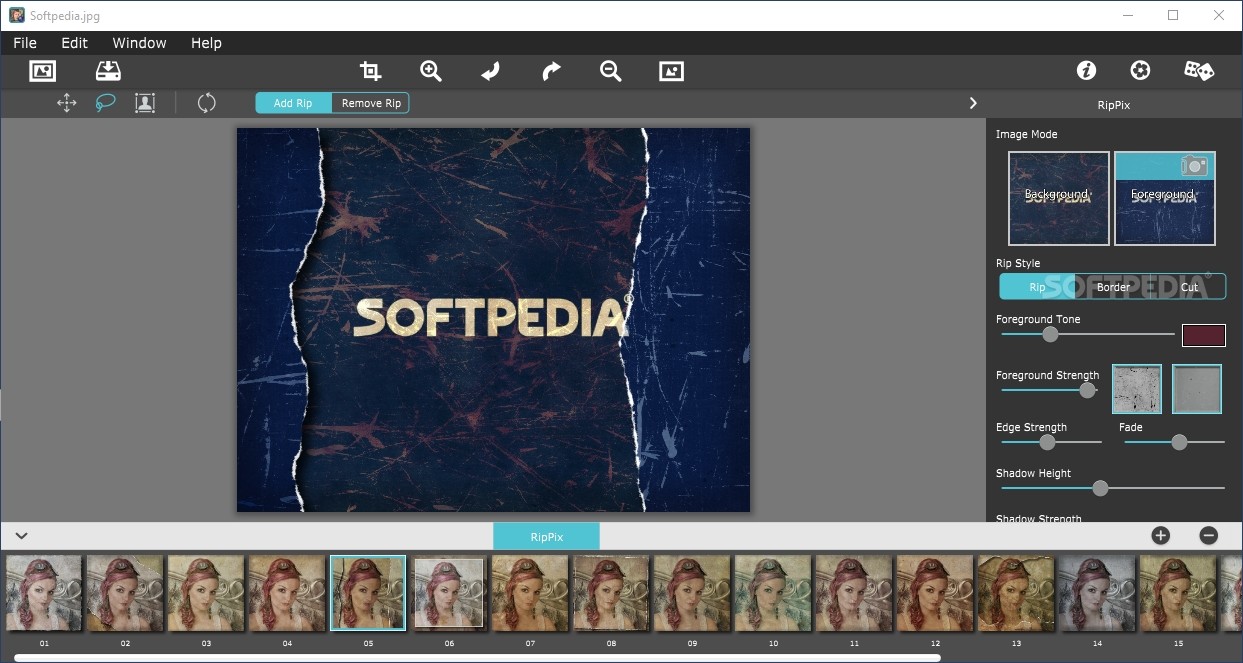Image resolution: width=1243 pixels, height=663 pixels.
Task: Select preset thumbnail 04
Action: (287, 593)
